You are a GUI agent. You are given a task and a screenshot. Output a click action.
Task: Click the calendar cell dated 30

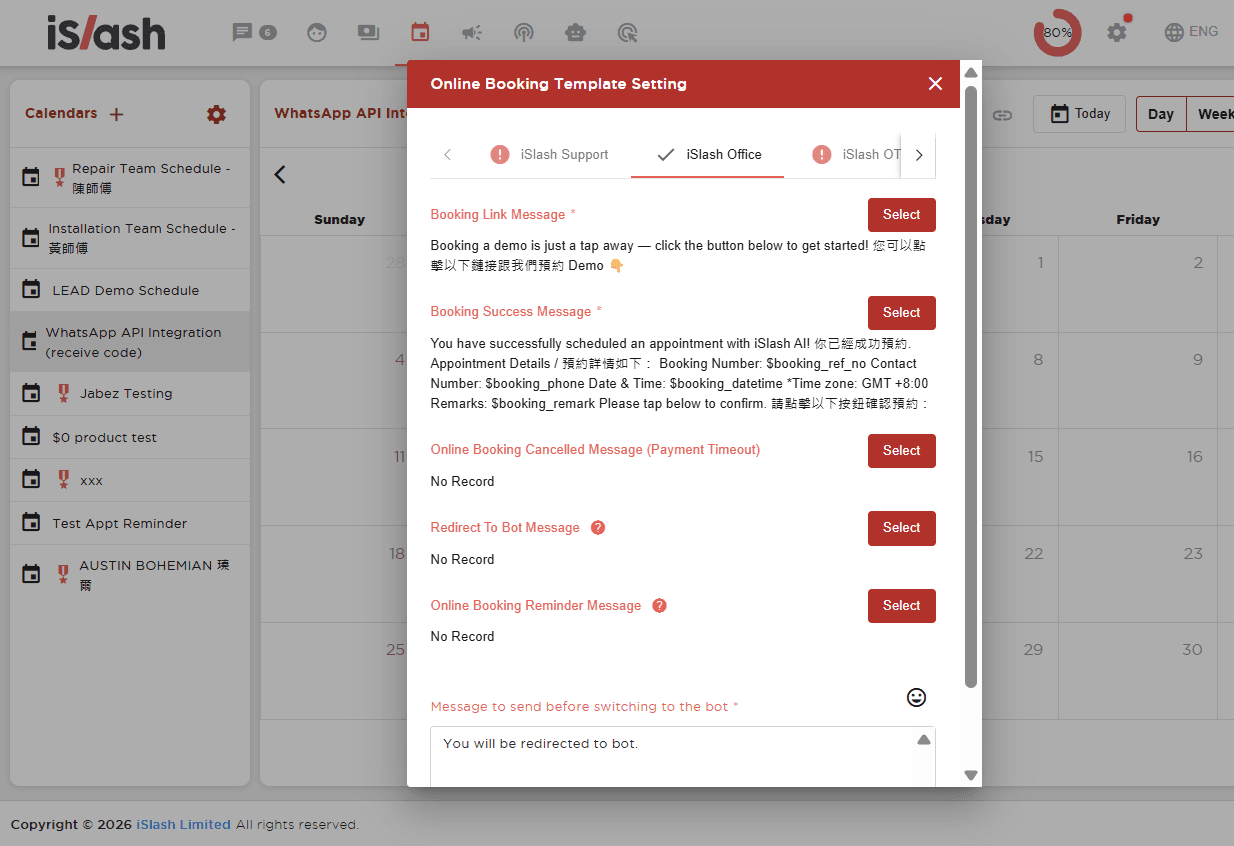(x=1138, y=670)
